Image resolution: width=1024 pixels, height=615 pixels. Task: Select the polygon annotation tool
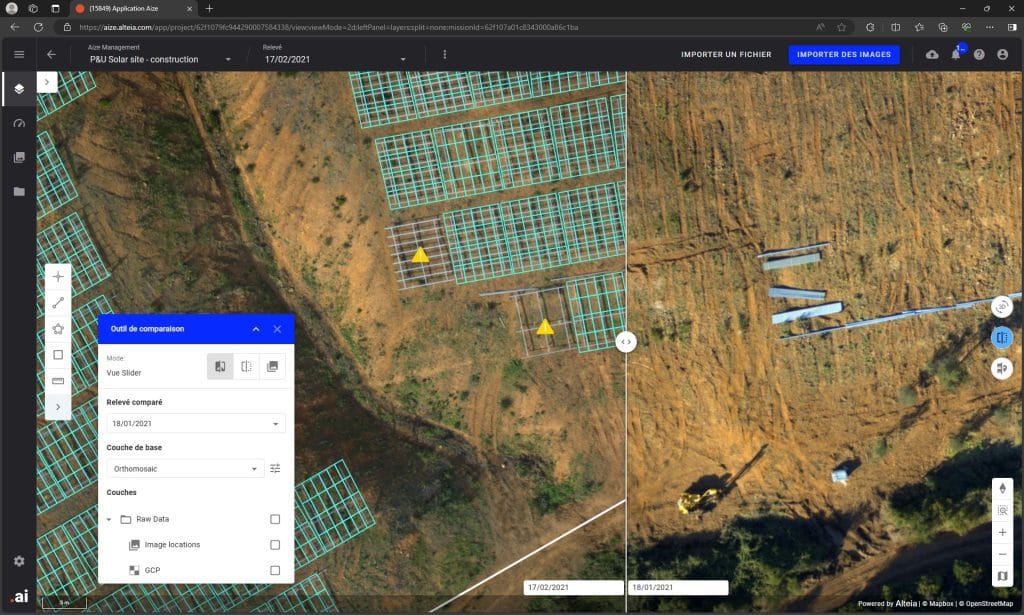pyautogui.click(x=58, y=328)
